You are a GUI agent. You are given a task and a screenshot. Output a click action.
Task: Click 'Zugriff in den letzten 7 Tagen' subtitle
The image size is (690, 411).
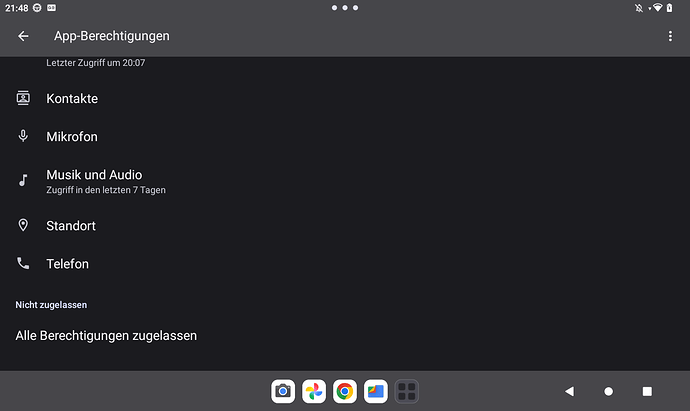[106, 190]
